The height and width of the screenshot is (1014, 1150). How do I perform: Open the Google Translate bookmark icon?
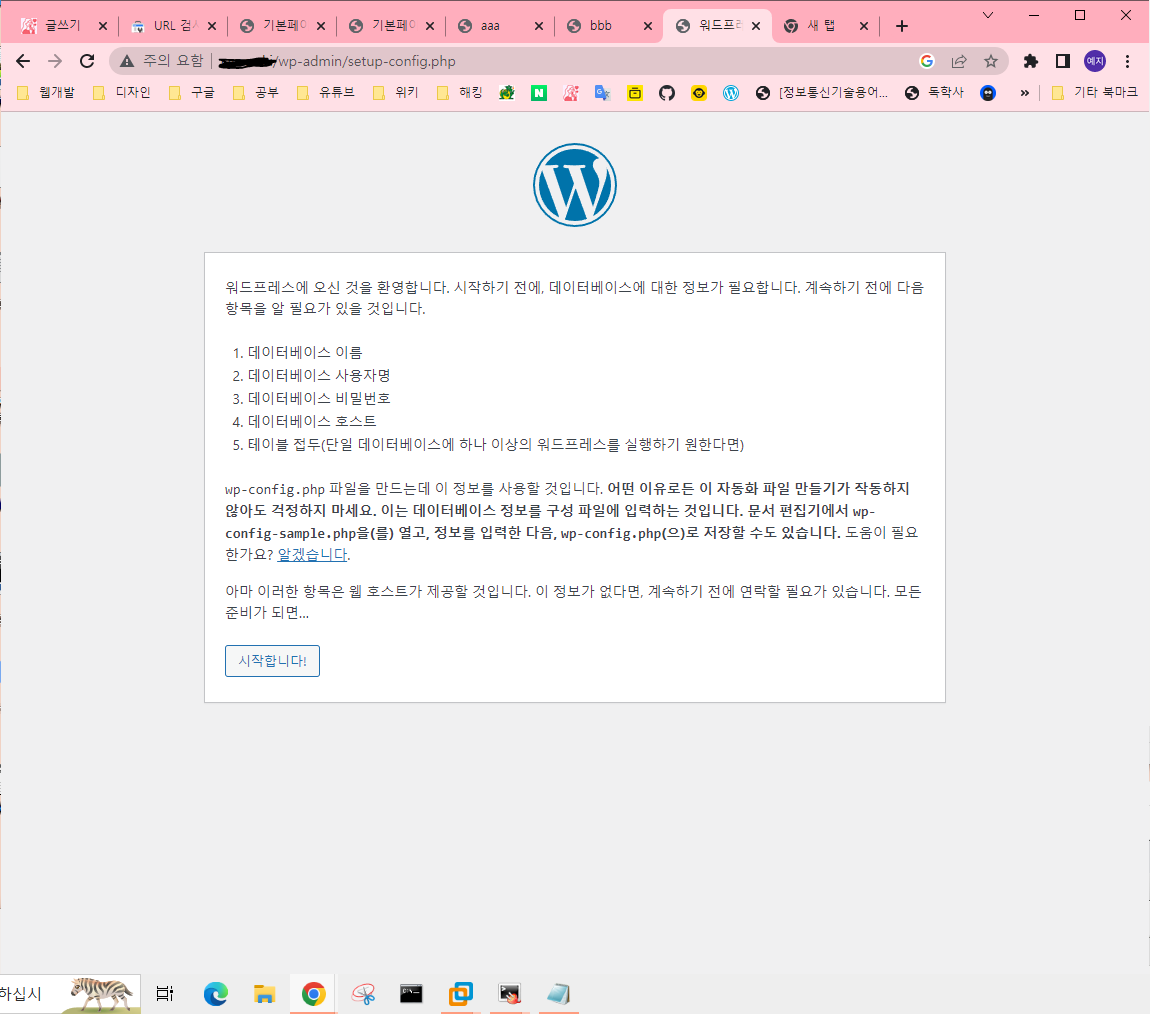[x=603, y=92]
